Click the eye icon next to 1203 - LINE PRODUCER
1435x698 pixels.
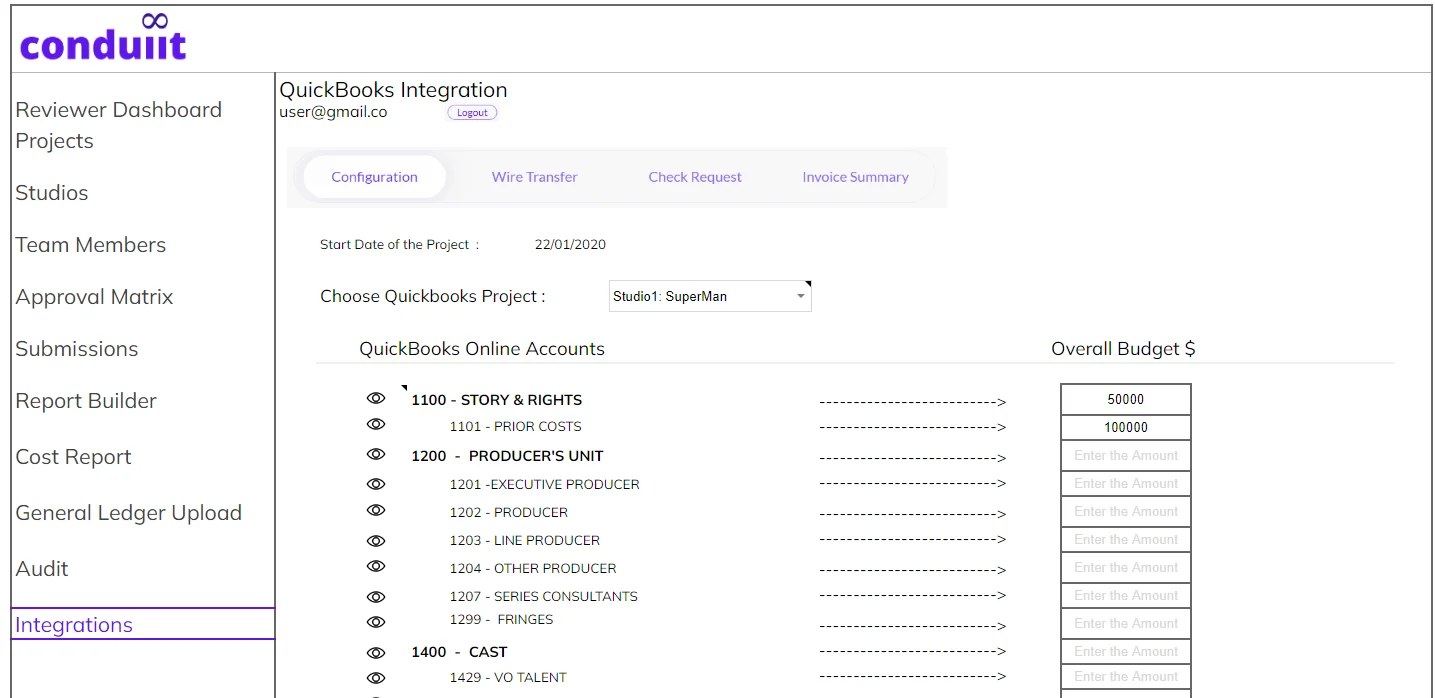[376, 540]
